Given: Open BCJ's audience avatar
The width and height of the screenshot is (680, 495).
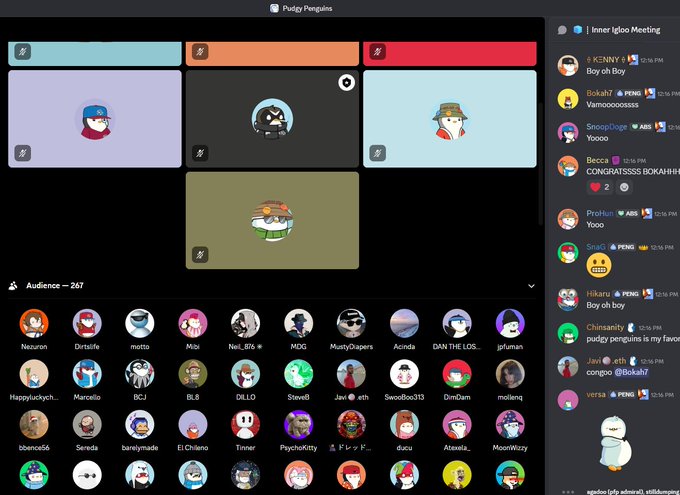Looking at the screenshot, I should (140, 374).
